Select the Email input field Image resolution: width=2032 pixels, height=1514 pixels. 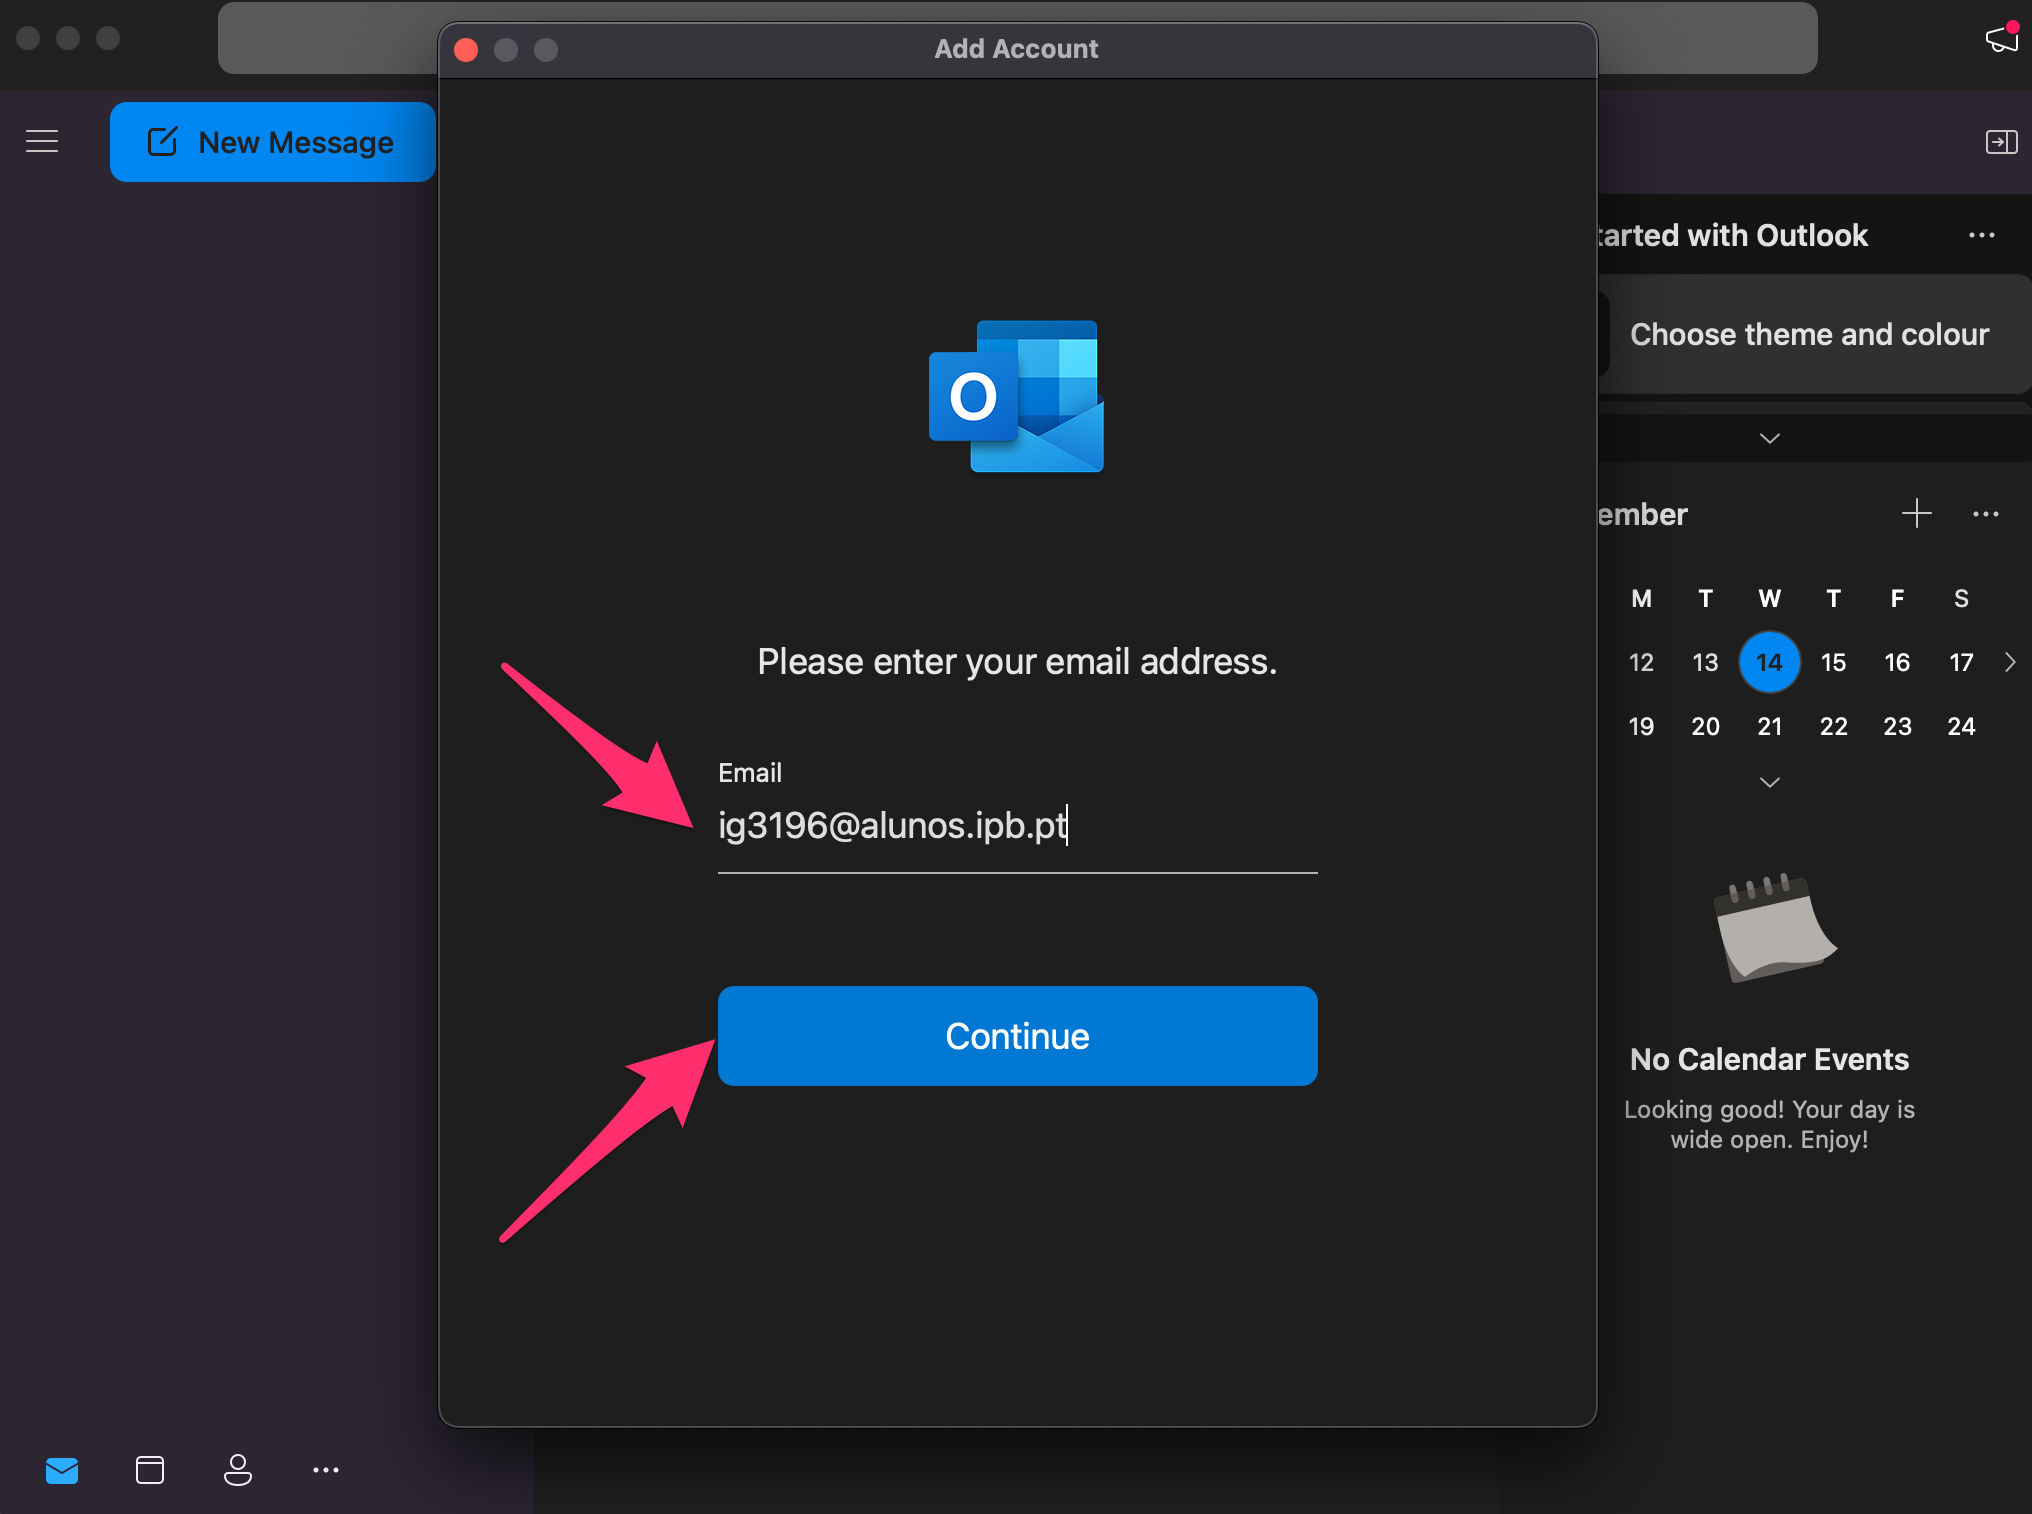coord(1018,824)
